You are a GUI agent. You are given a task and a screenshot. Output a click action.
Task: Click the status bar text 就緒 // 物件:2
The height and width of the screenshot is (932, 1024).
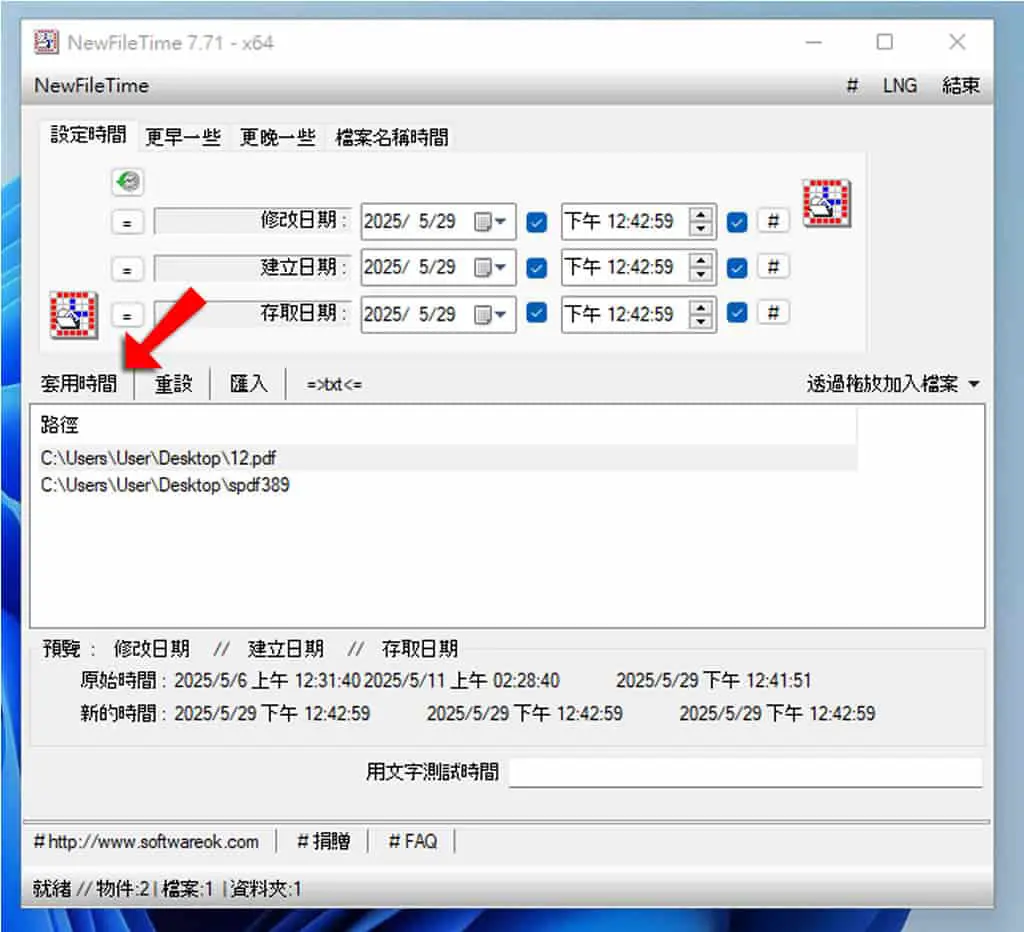click(91, 889)
